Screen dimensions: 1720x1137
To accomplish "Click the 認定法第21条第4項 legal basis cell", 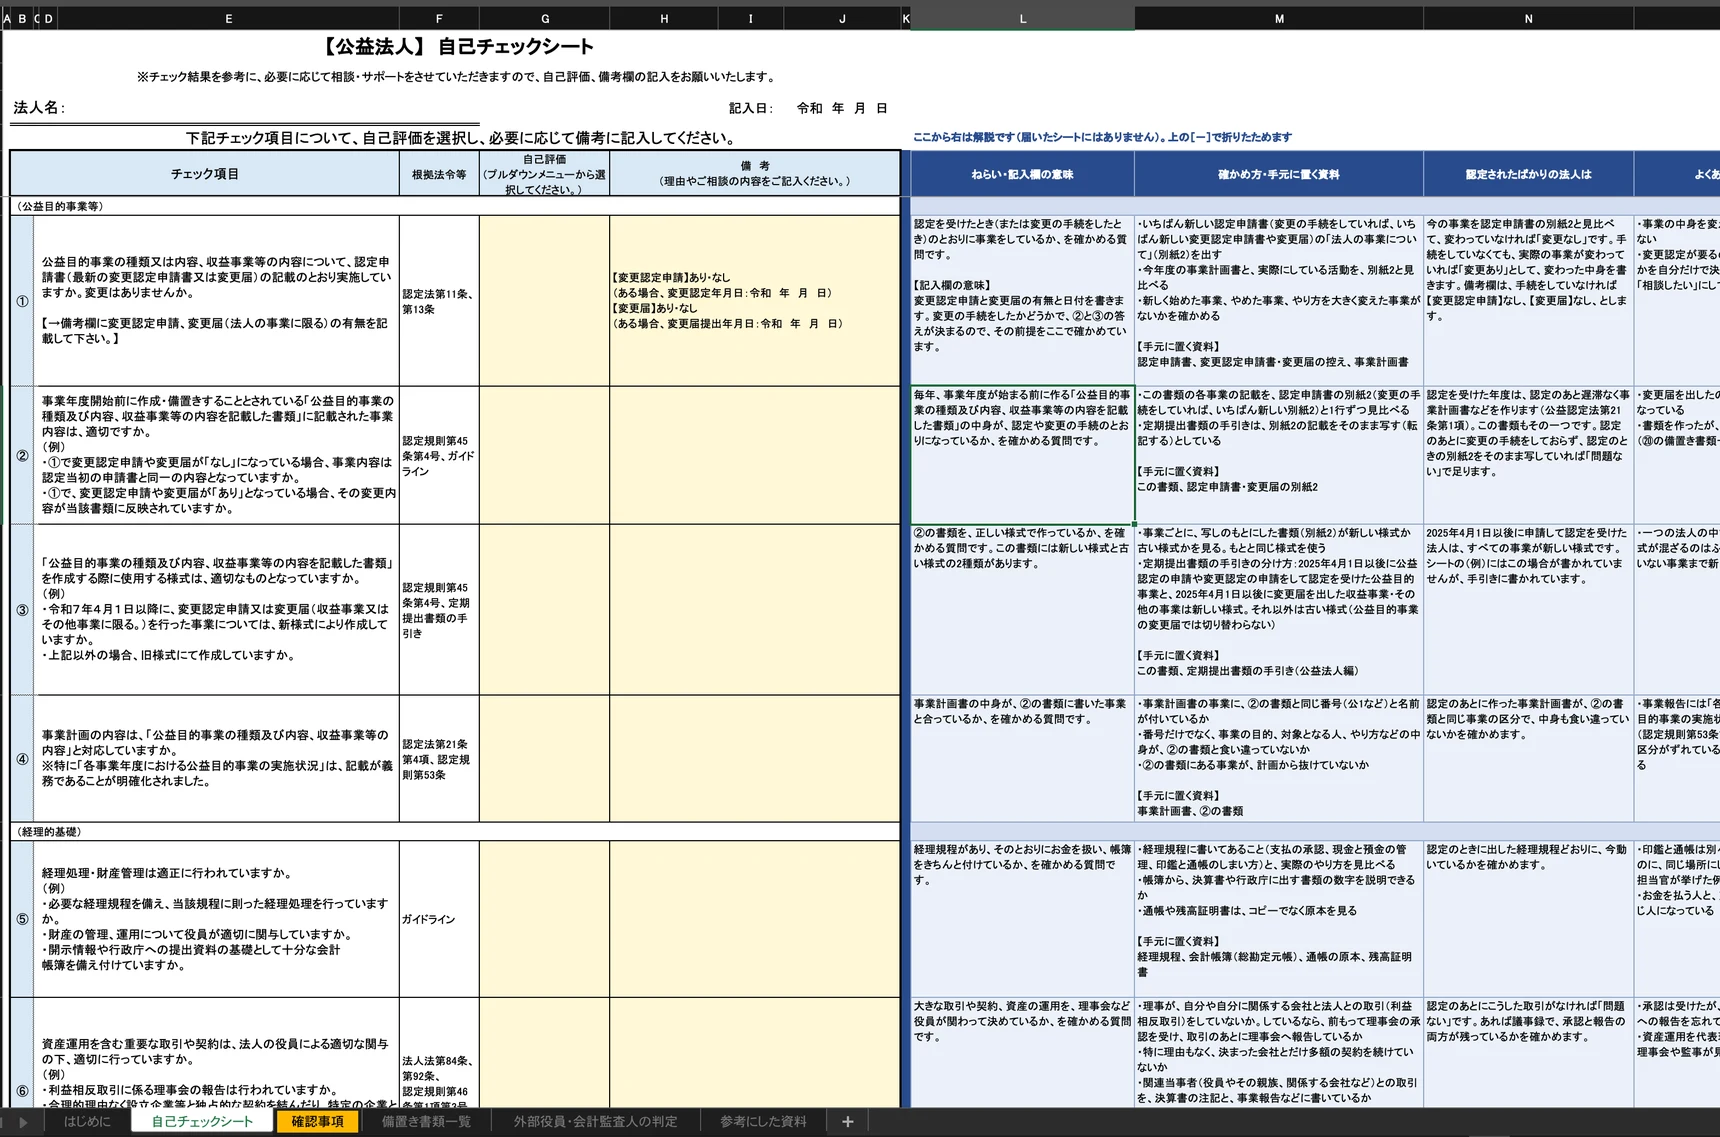I will (x=439, y=759).
